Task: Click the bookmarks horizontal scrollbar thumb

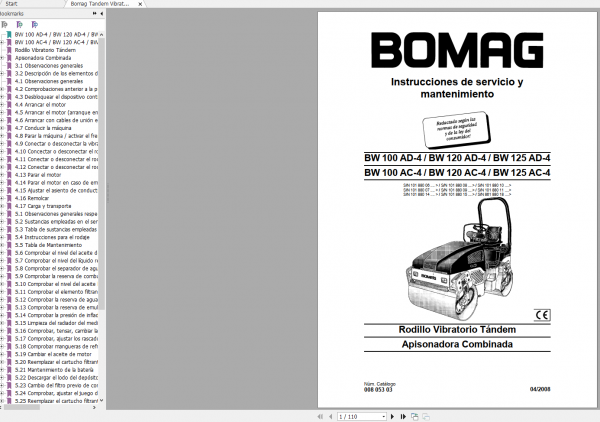Action: click(x=22, y=407)
